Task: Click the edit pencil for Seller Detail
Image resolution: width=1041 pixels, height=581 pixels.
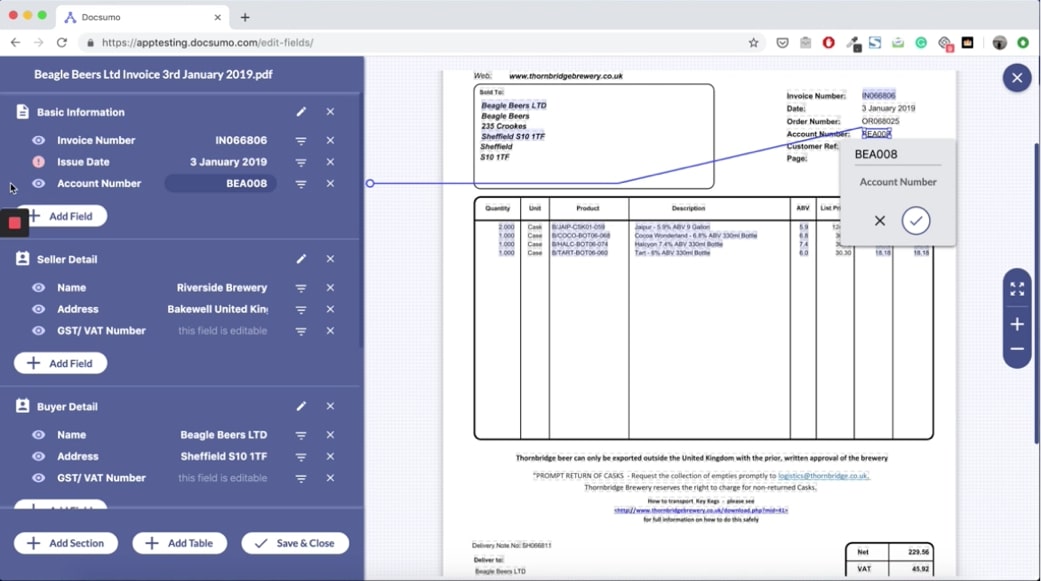Action: tap(303, 258)
